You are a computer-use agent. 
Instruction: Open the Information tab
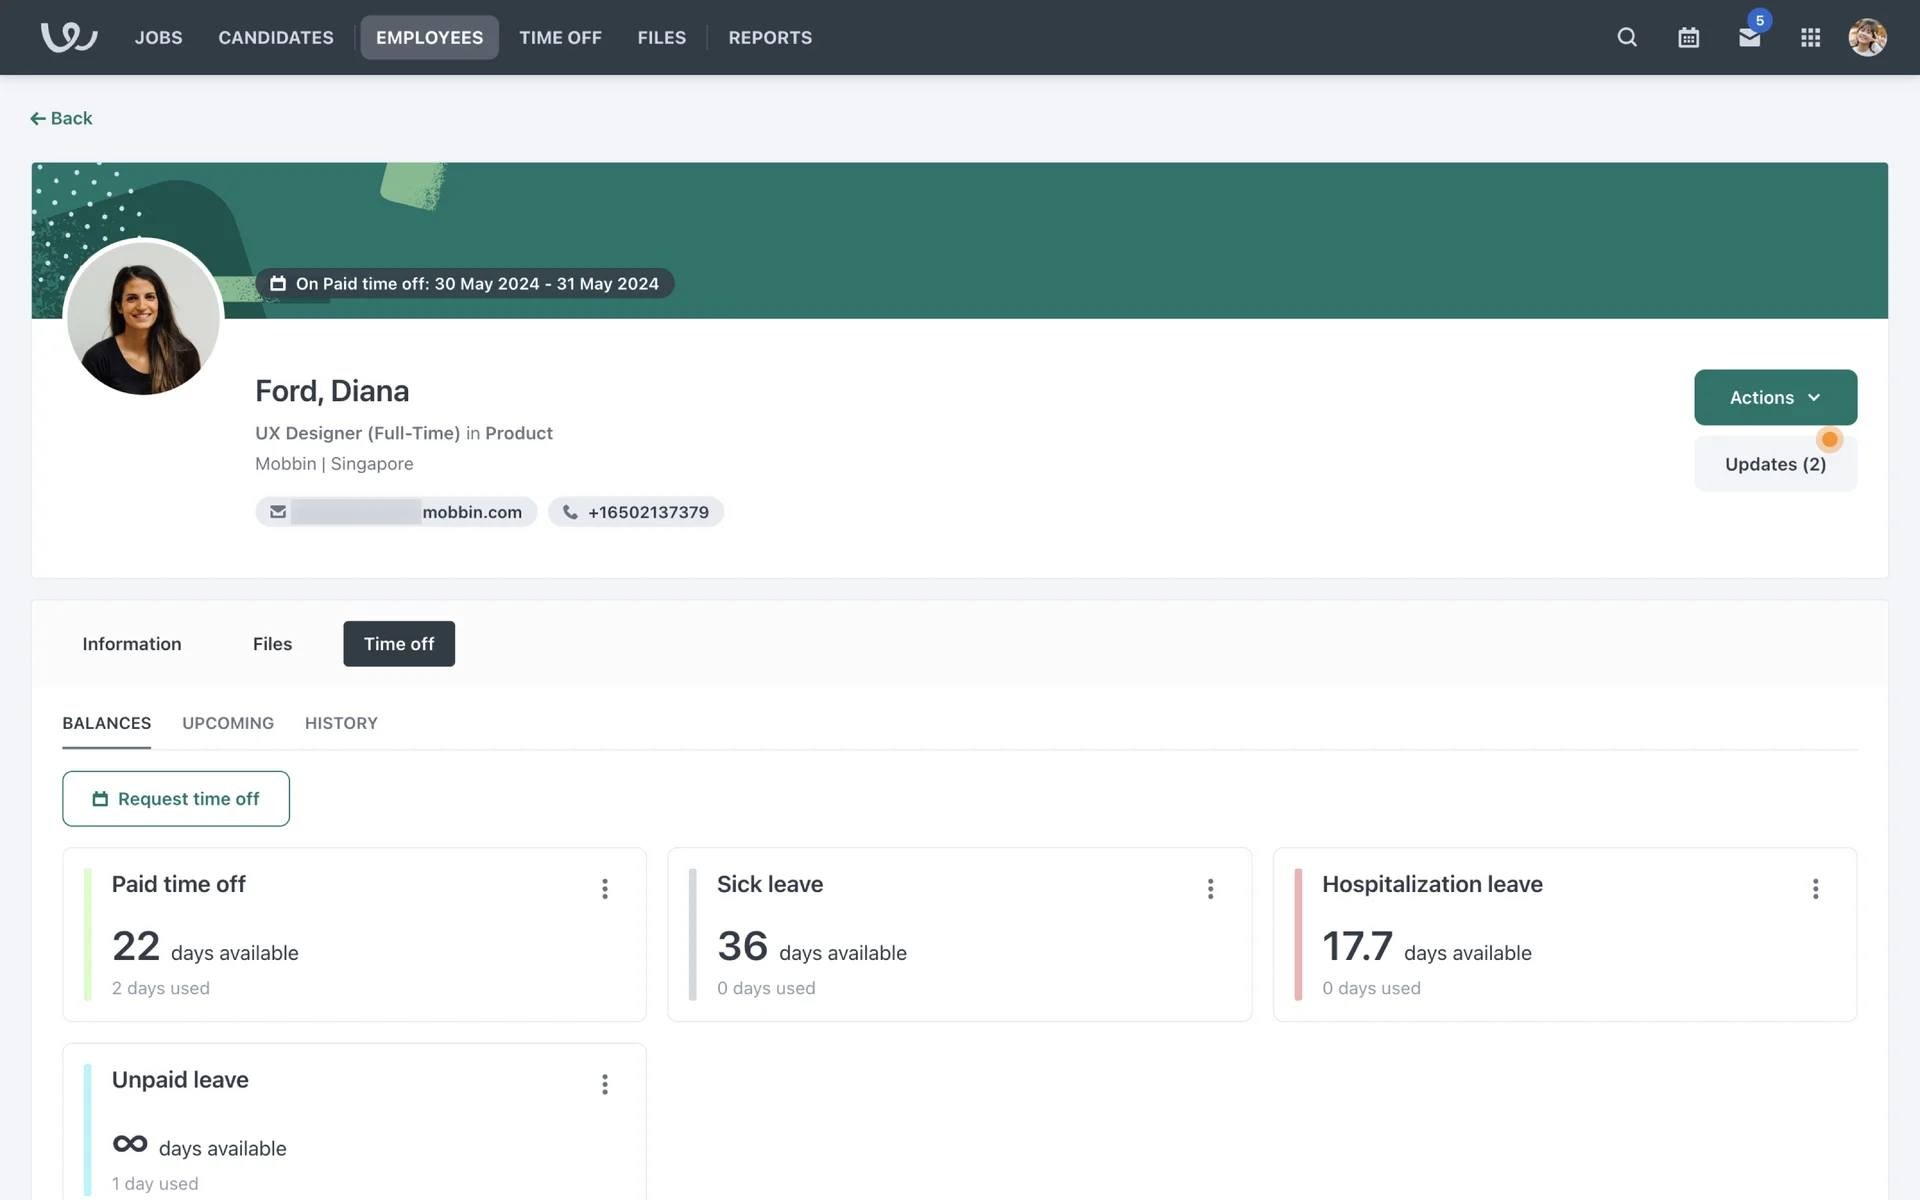[132, 644]
